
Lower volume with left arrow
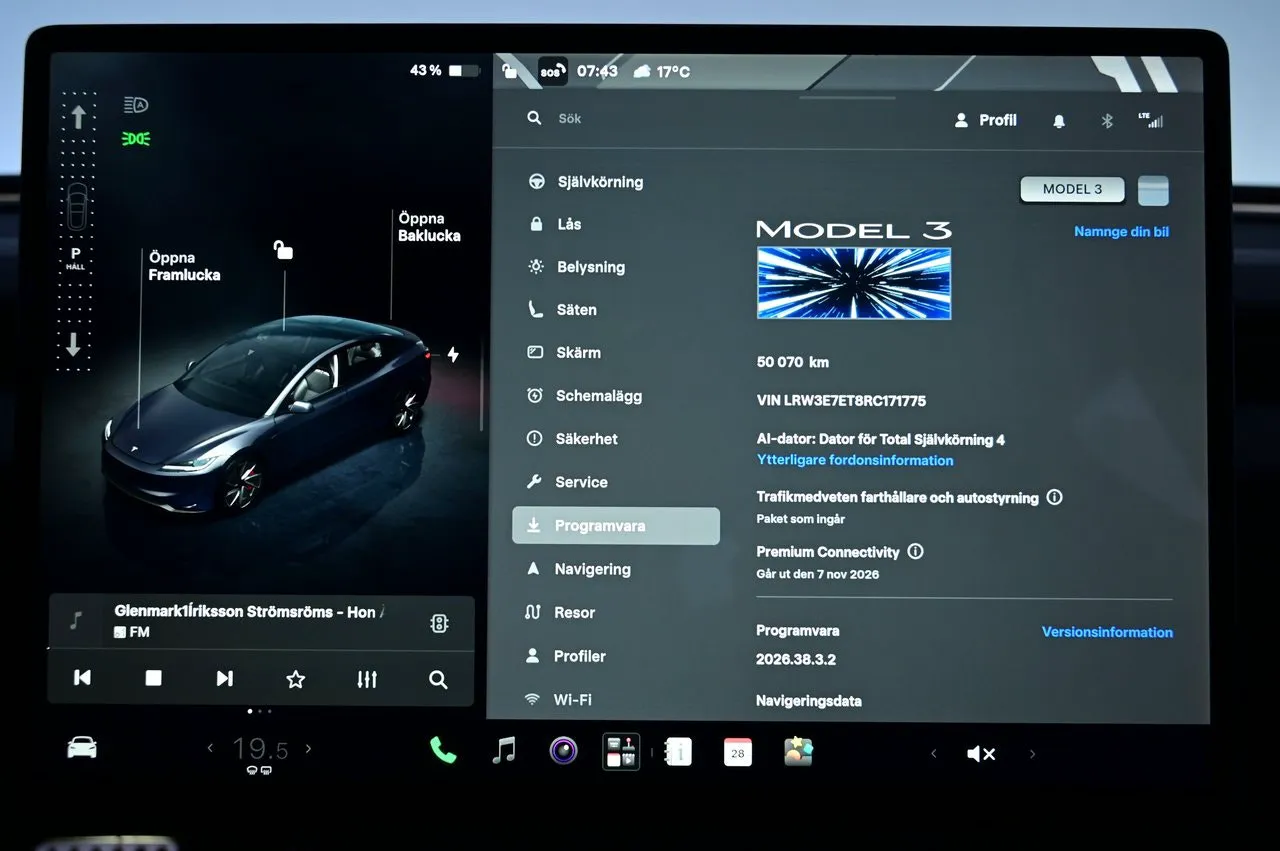pos(934,754)
